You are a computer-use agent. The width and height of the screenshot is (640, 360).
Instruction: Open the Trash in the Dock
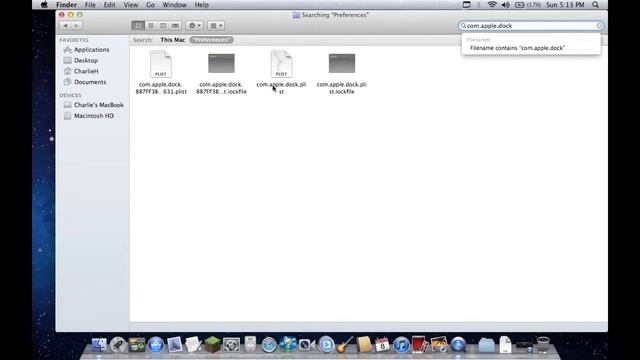543,345
